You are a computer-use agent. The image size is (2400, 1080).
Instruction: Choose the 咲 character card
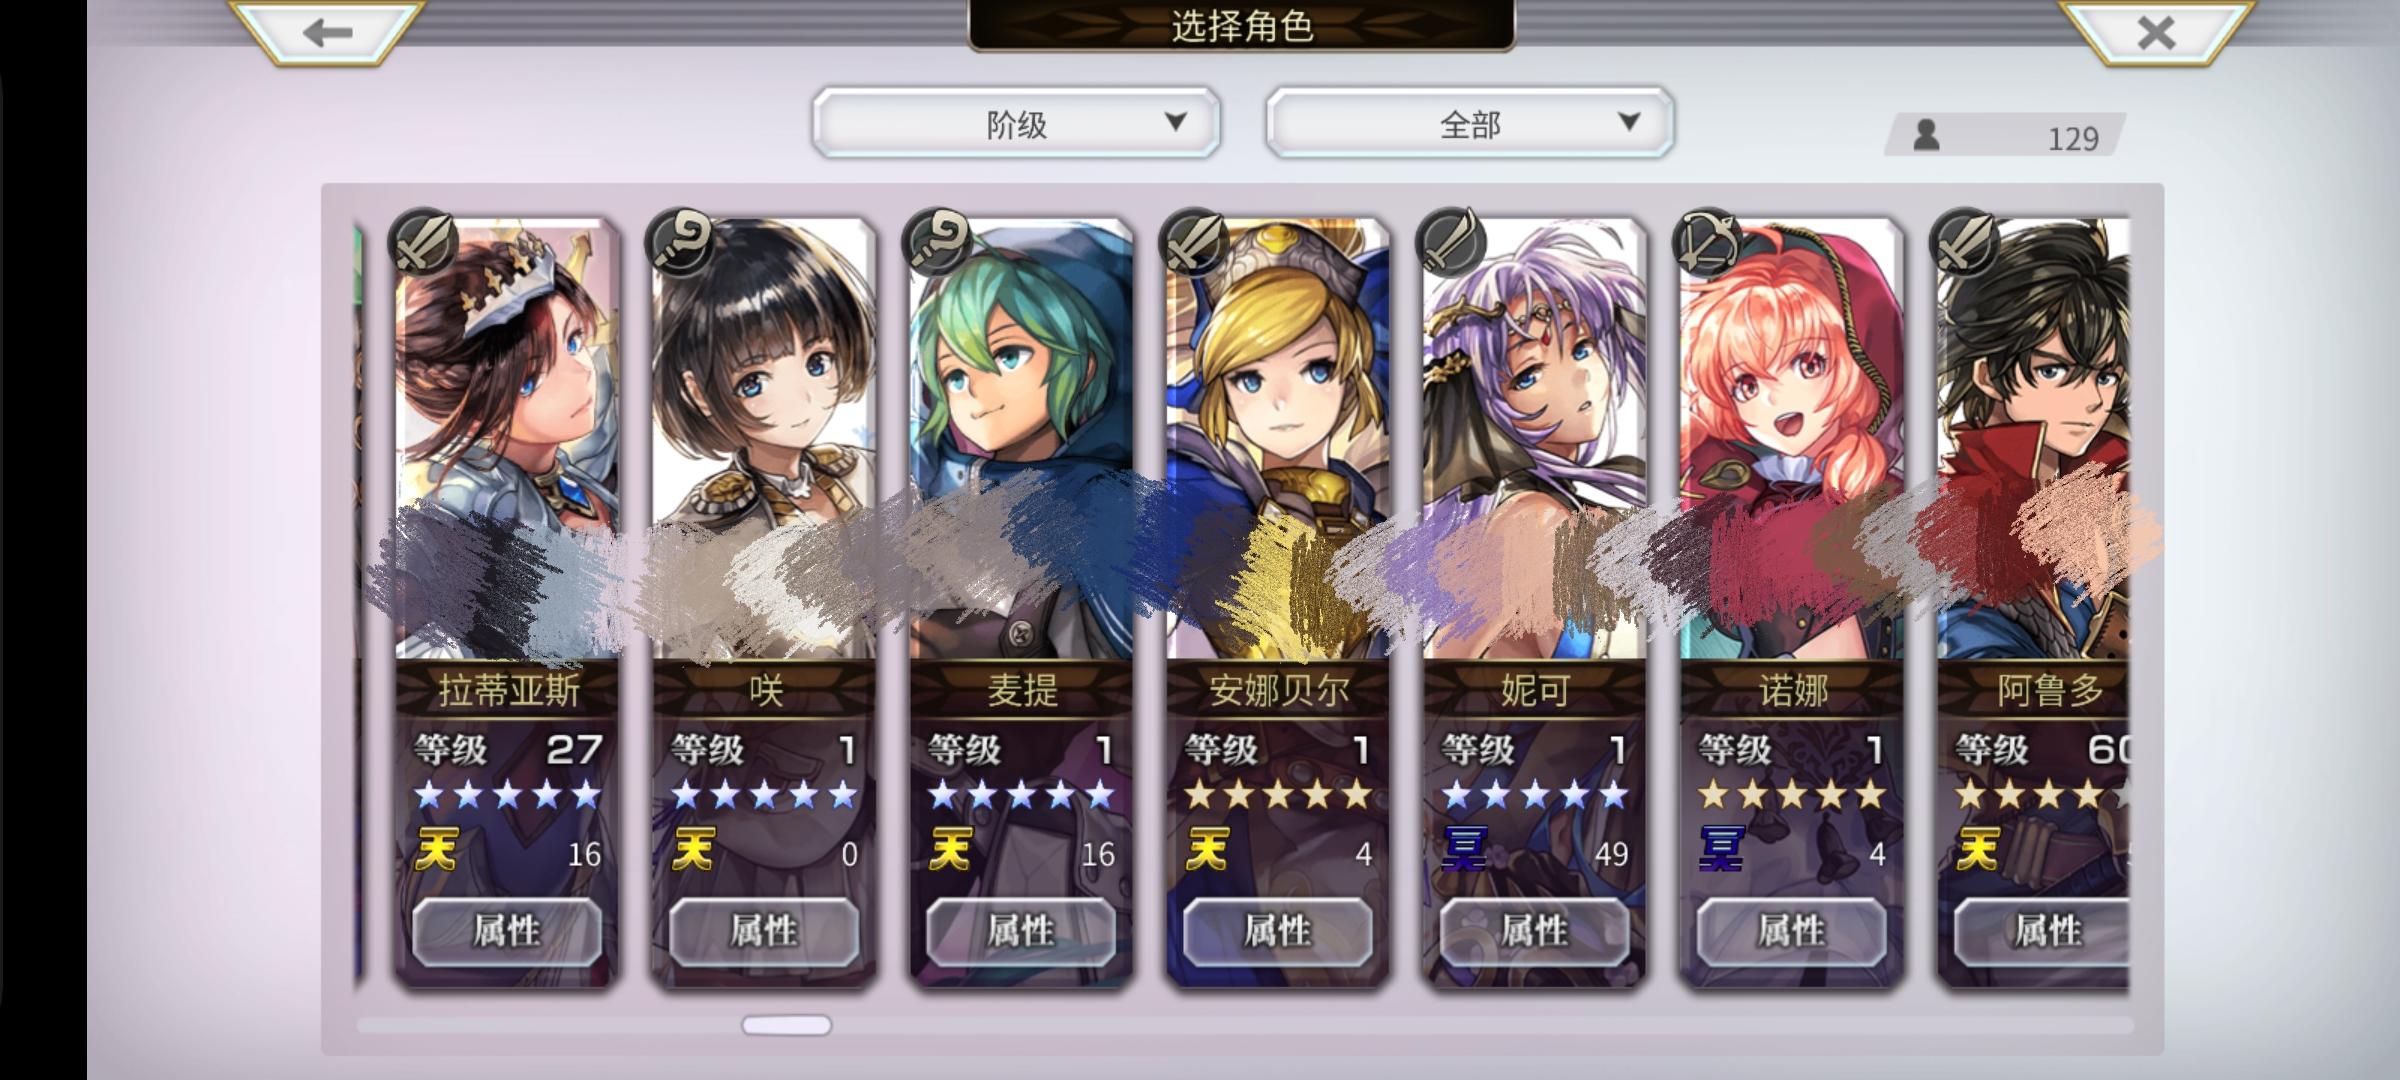764,600
